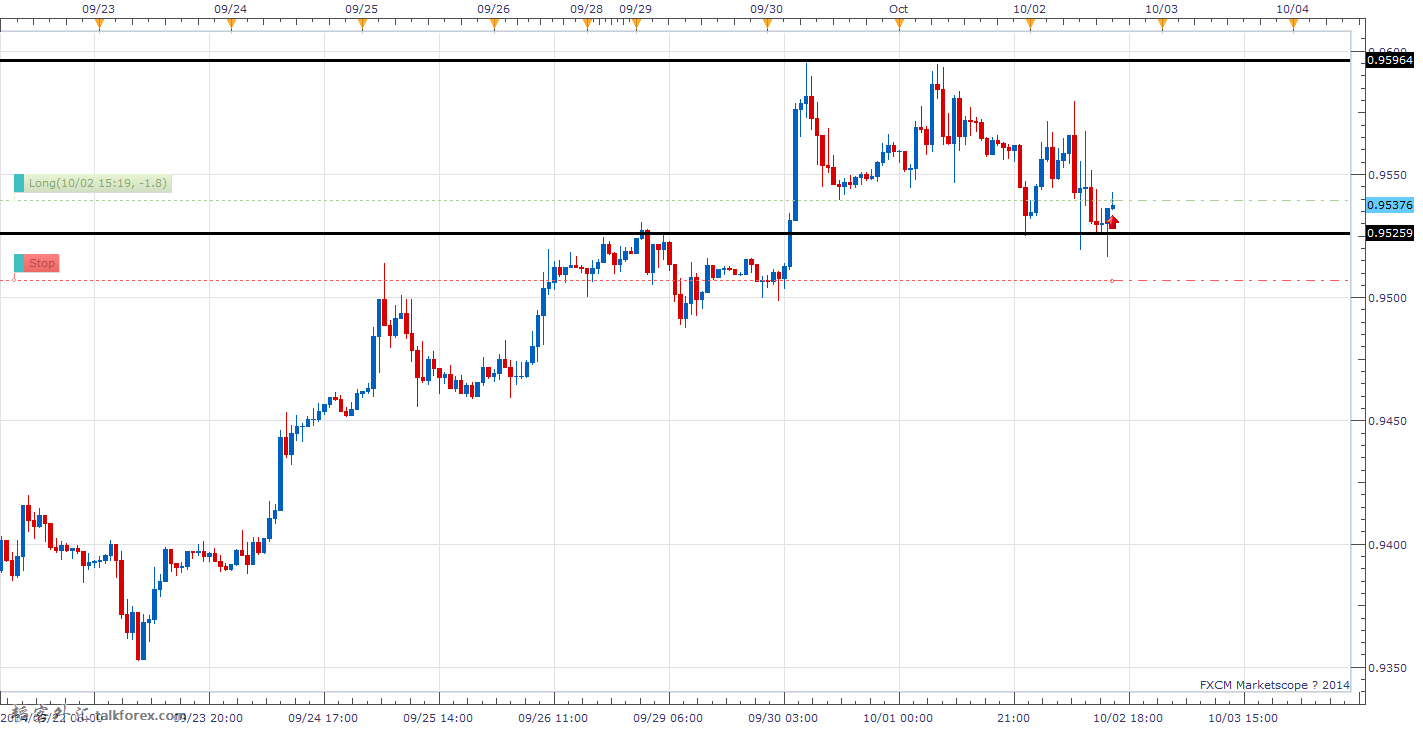Click the orange 09/26 day marker triangle
Image resolution: width=1423 pixels, height=730 pixels.
point(494,25)
